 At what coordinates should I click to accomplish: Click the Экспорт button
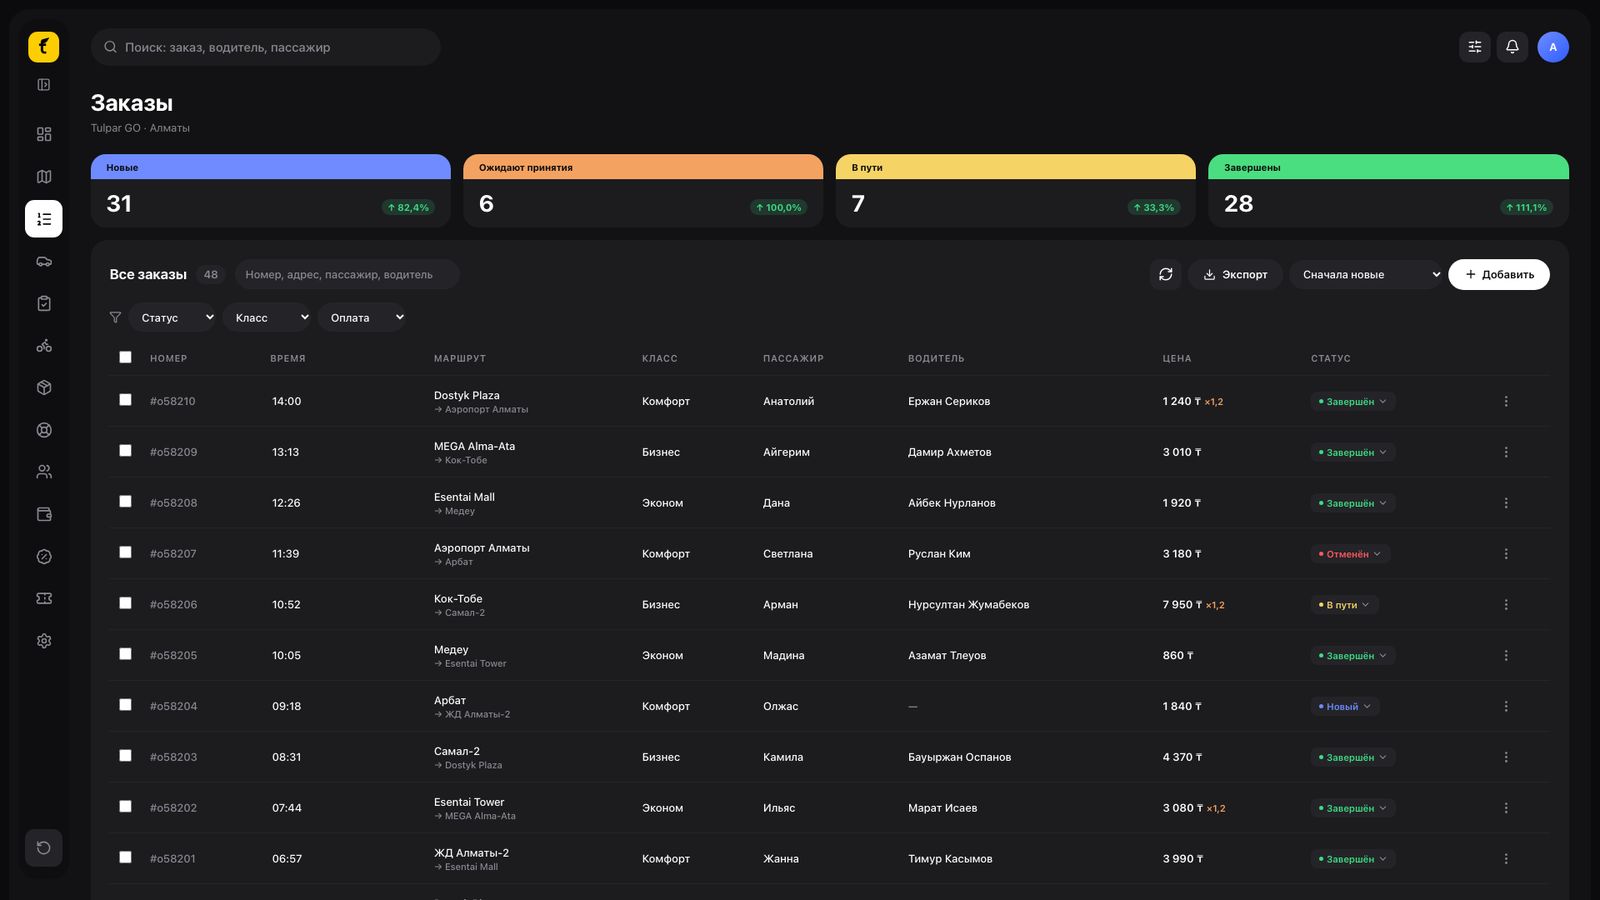pos(1235,274)
